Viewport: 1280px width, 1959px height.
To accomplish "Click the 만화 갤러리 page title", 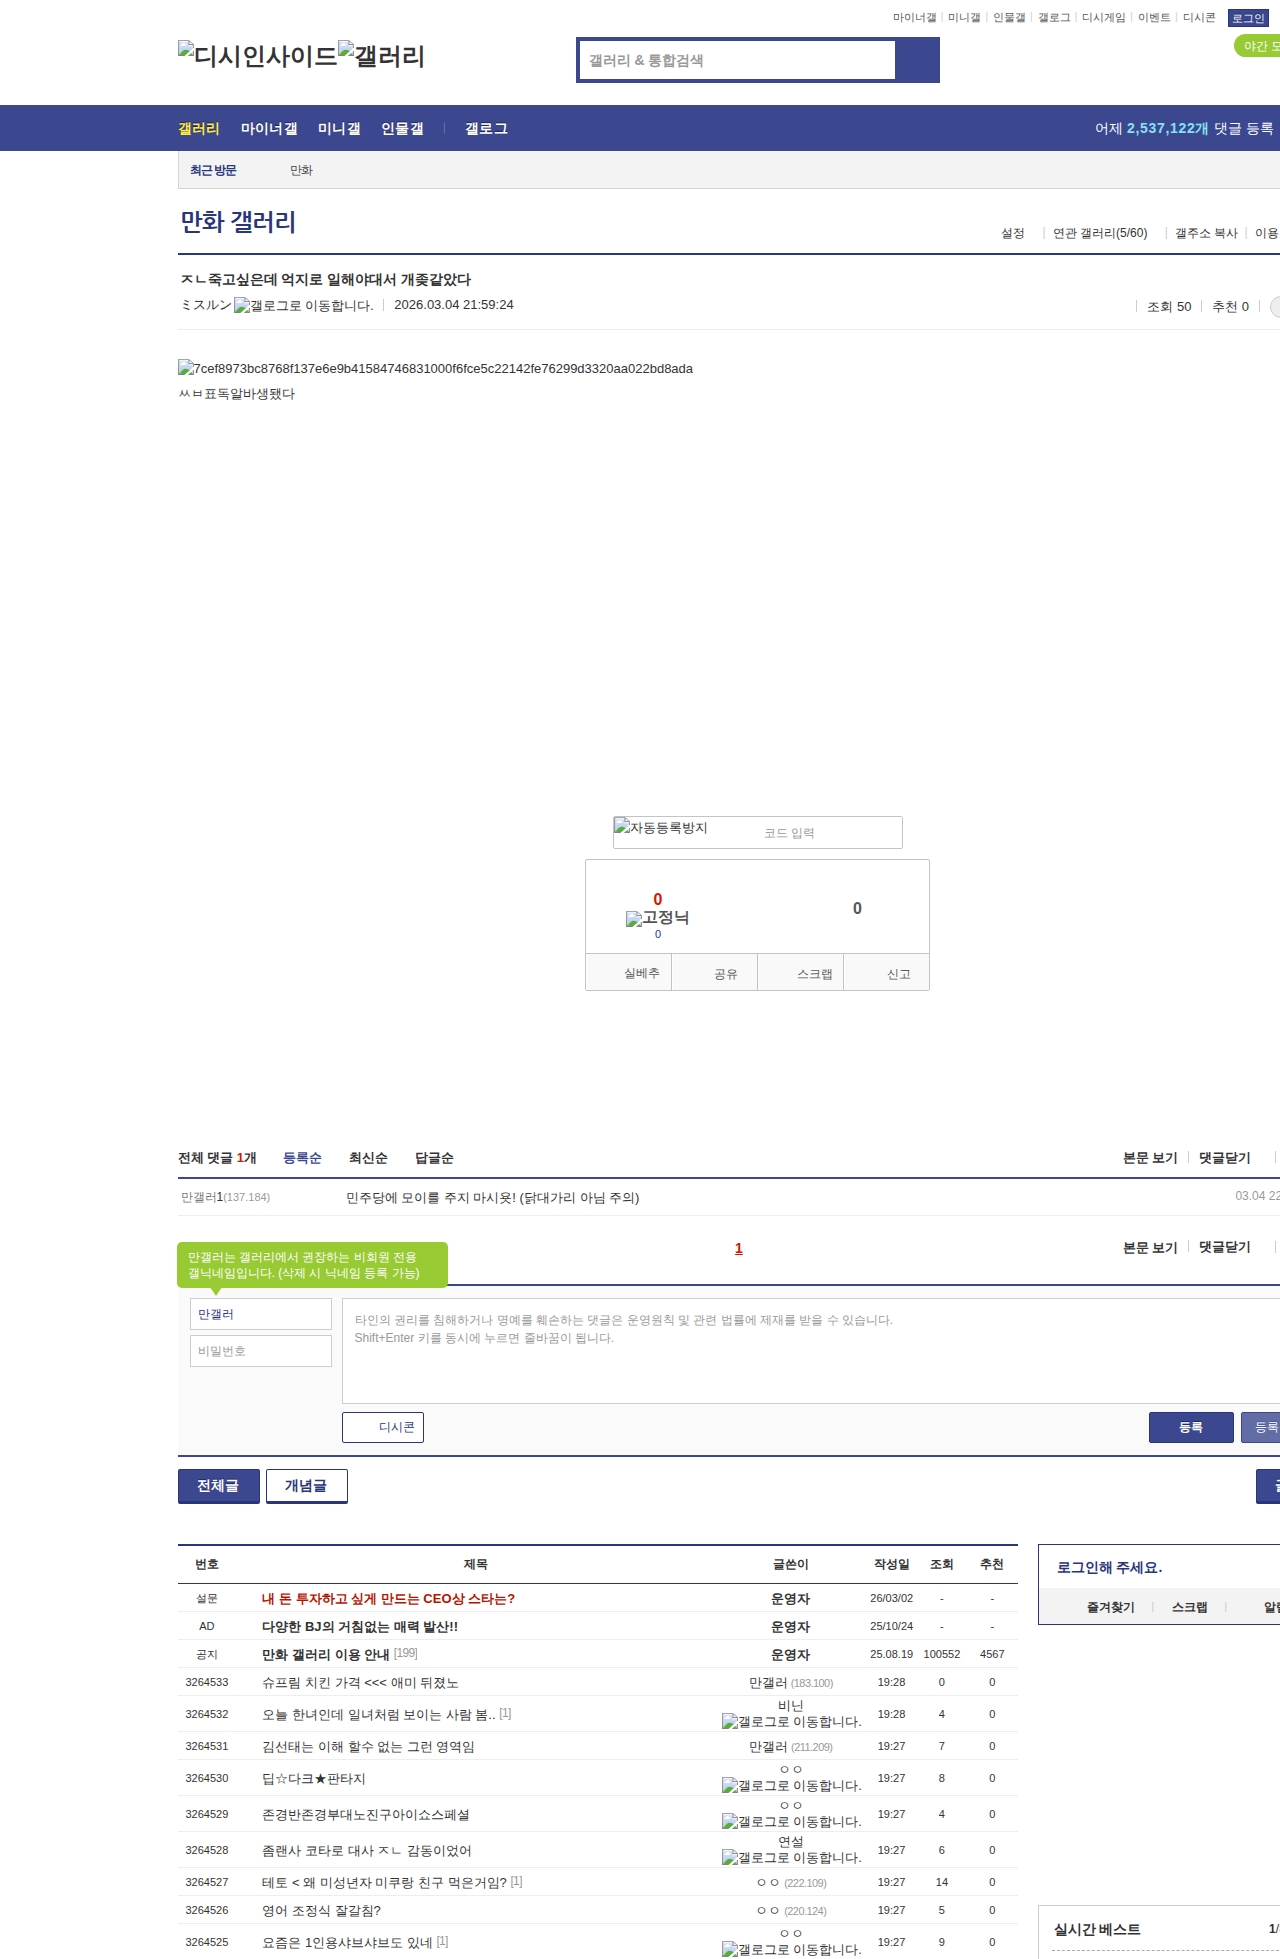I will pyautogui.click(x=238, y=222).
